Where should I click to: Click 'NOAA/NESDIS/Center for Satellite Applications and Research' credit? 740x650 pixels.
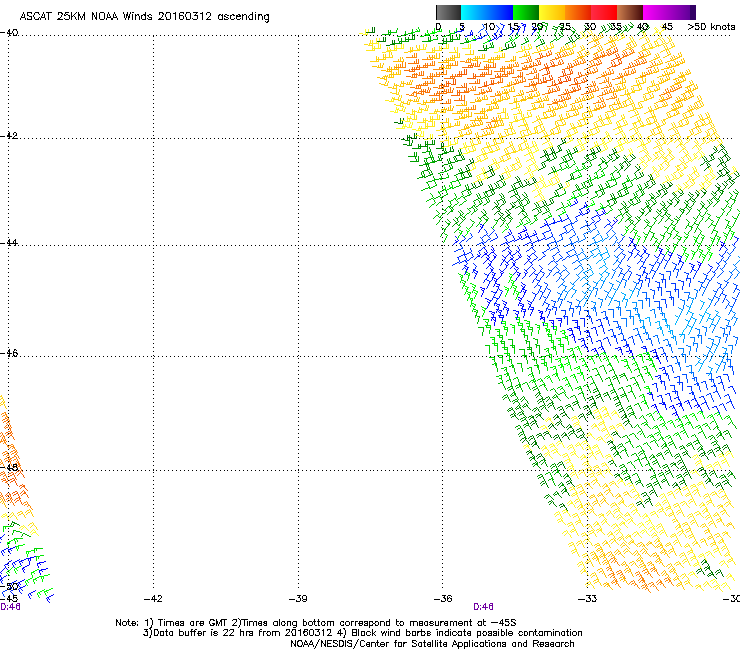tap(432, 644)
